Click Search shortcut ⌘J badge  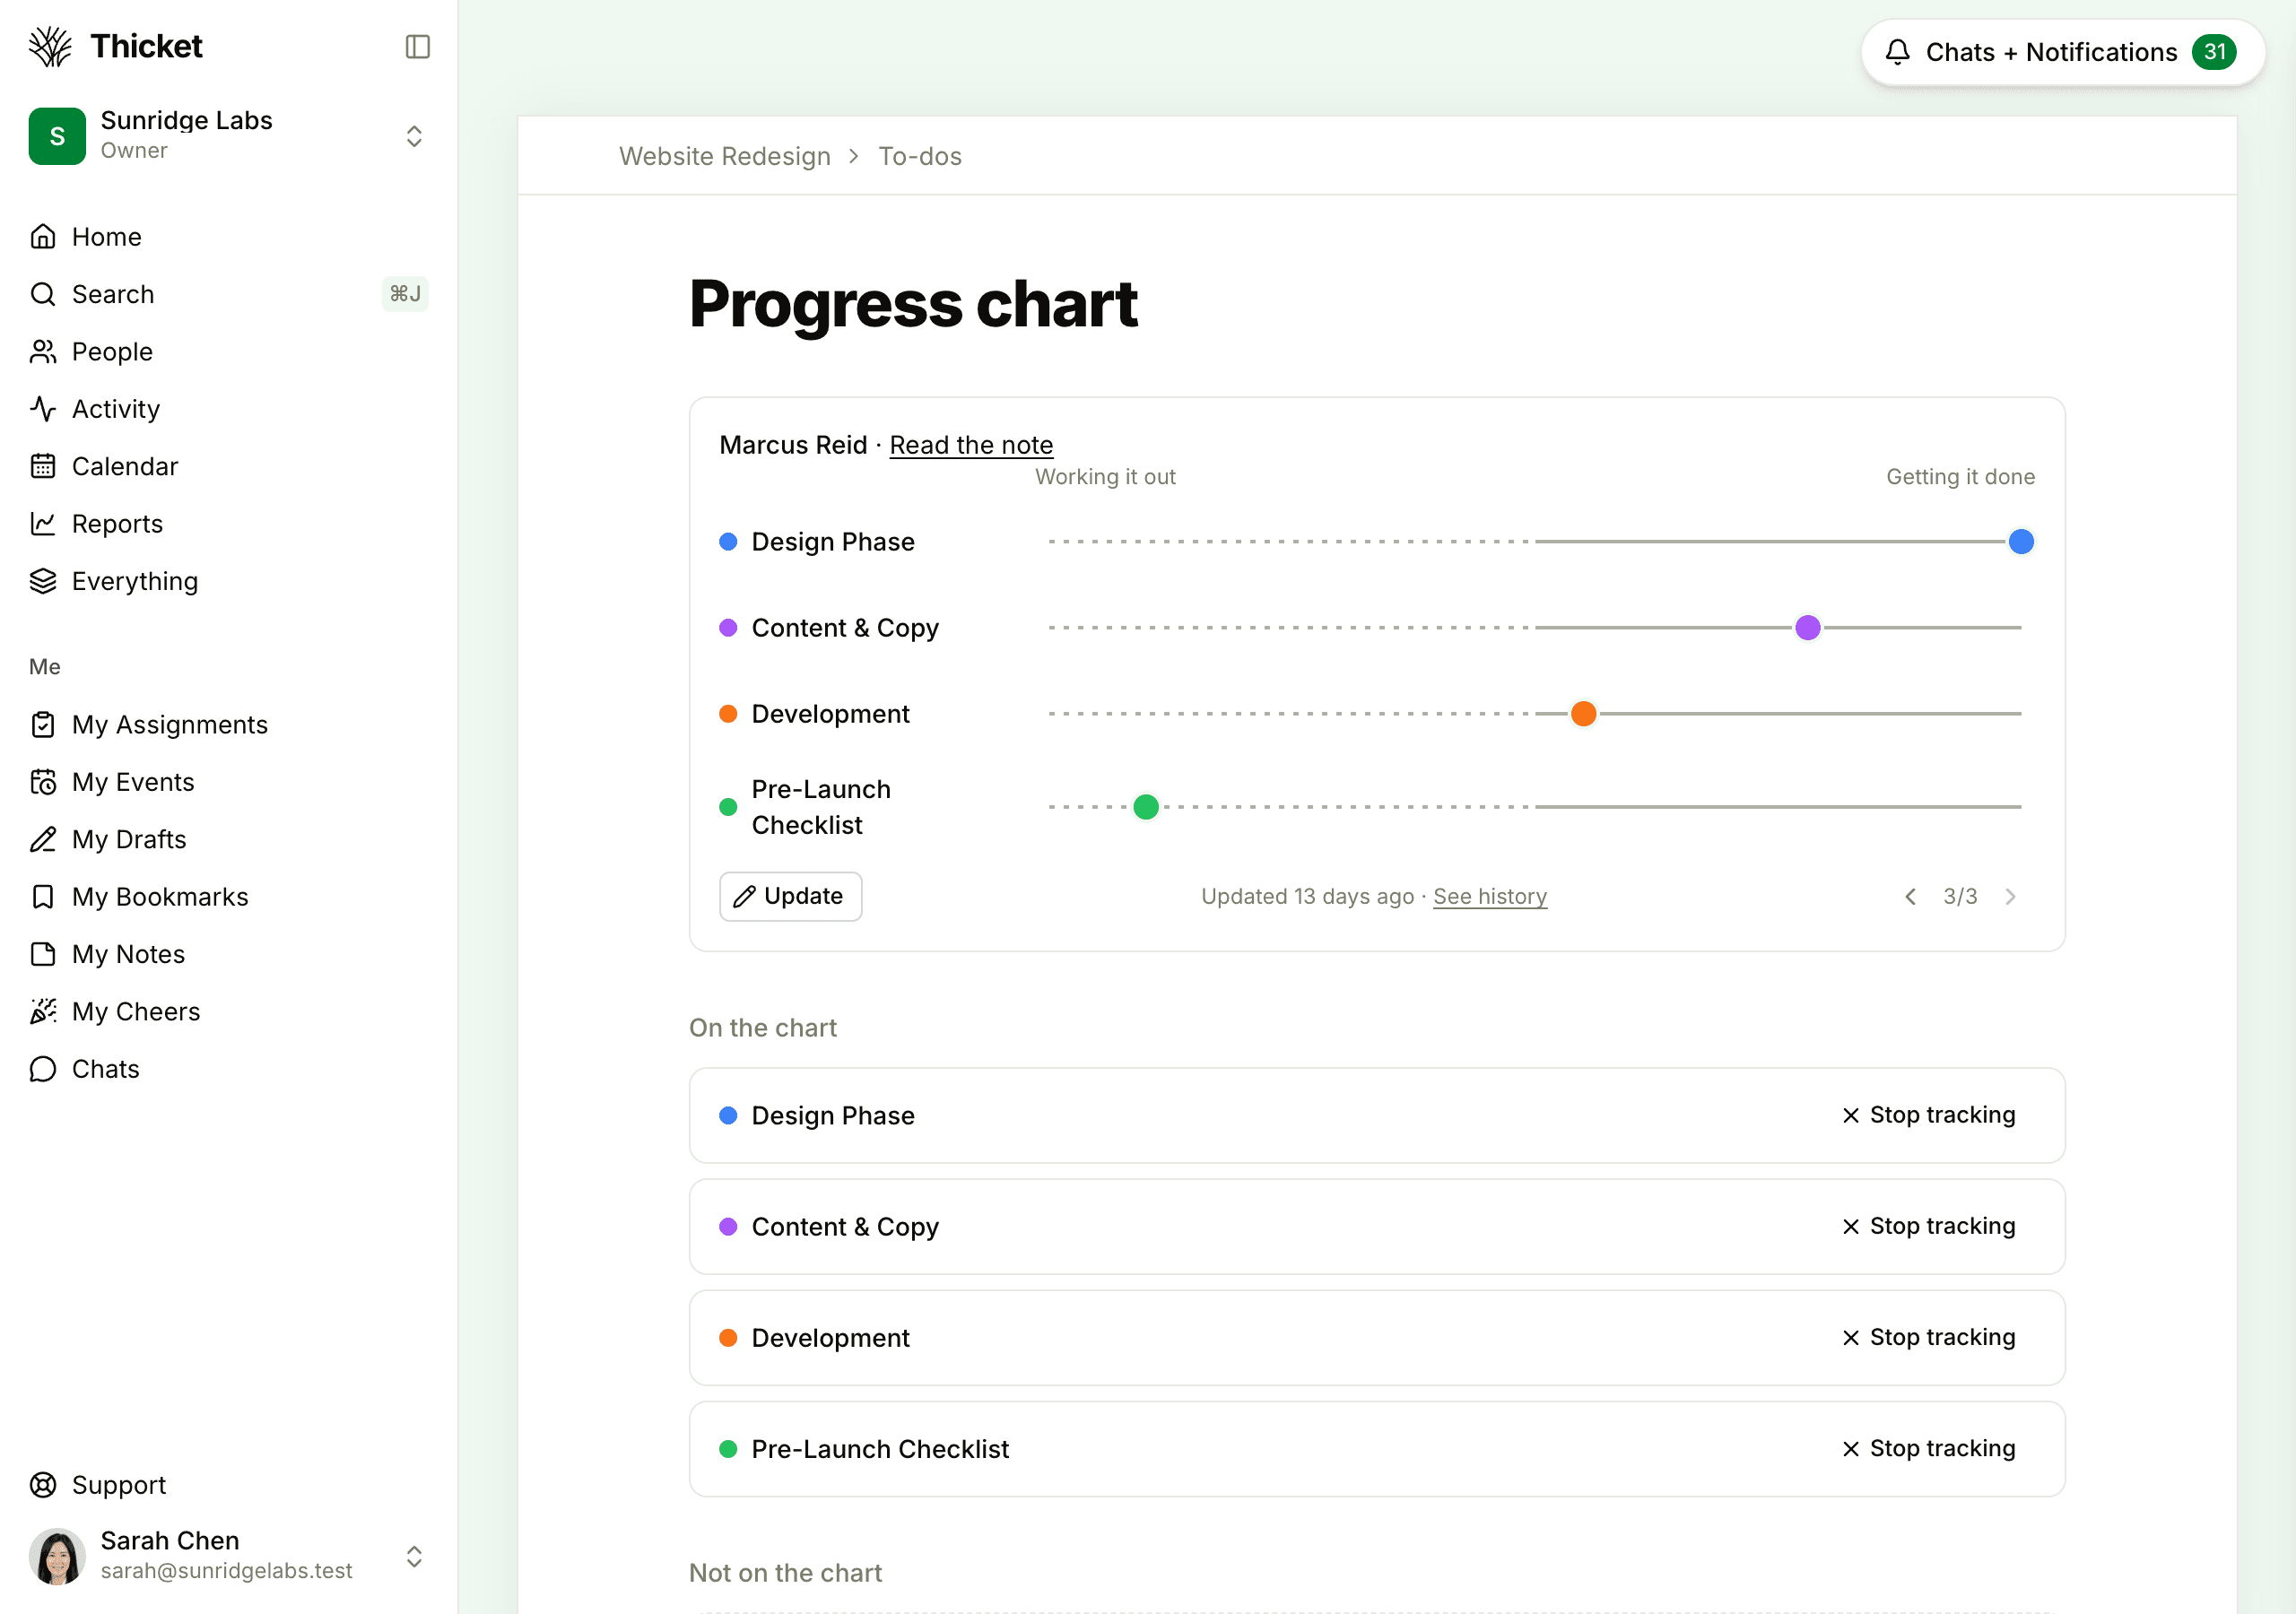click(x=405, y=294)
